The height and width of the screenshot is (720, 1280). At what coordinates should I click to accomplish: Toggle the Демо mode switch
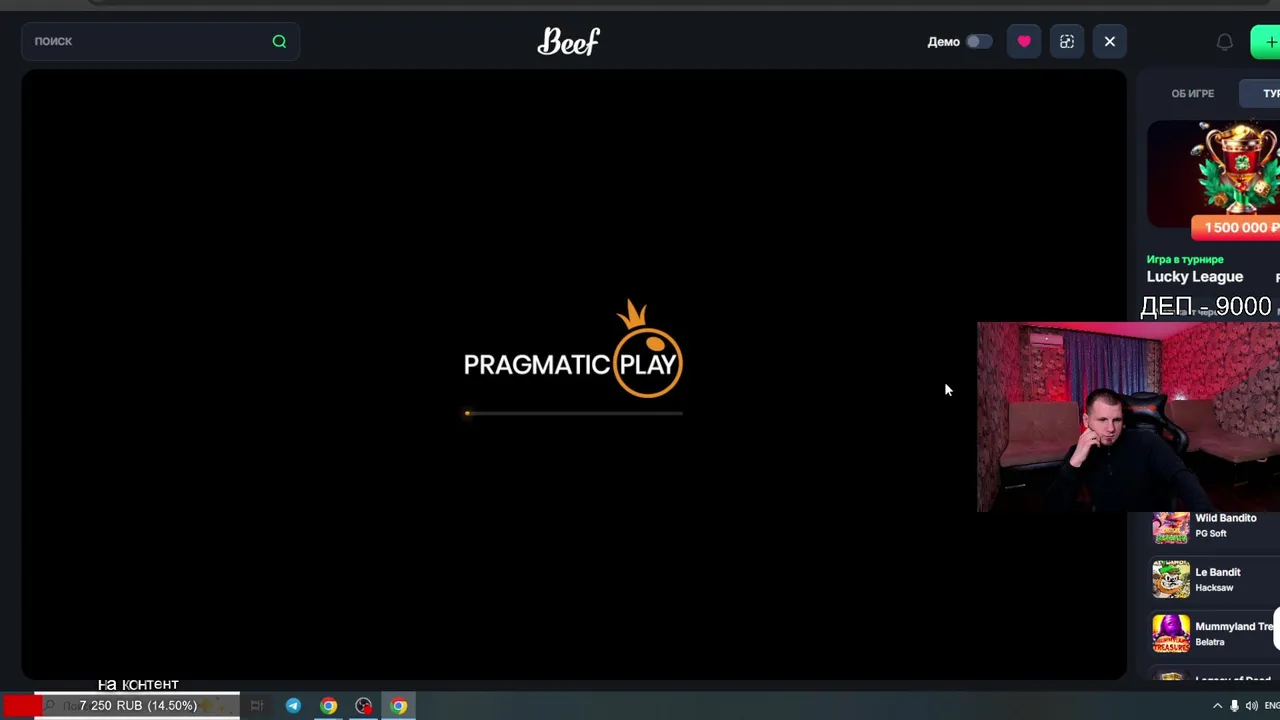pyautogui.click(x=978, y=41)
